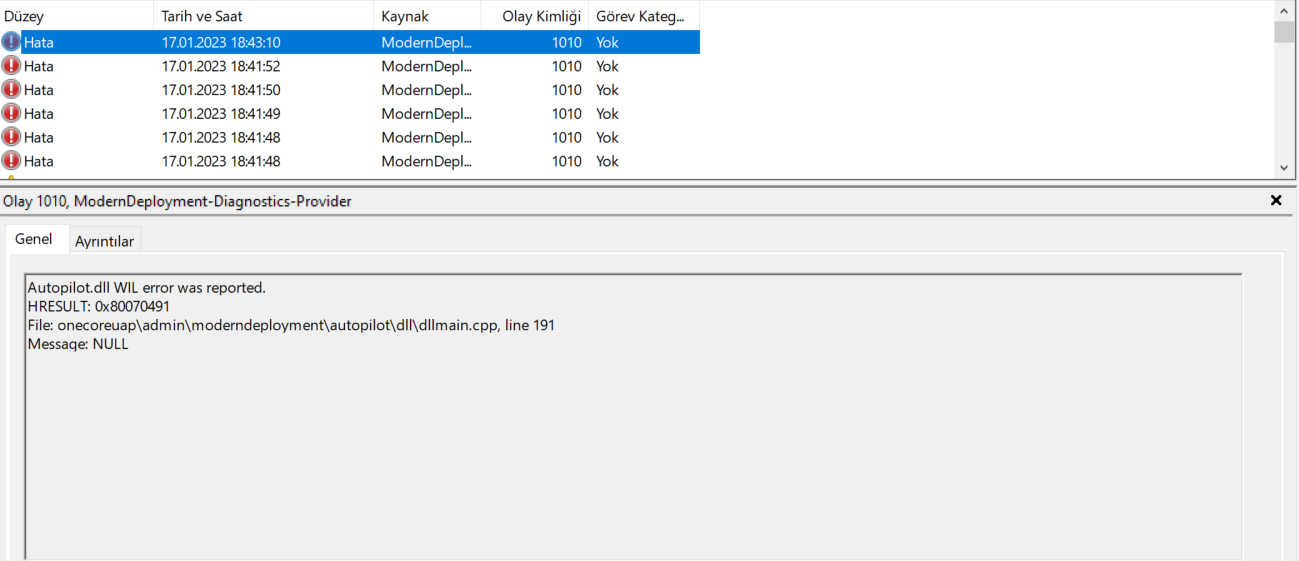Sort by the Tarih ve Saat column header
Screen dimensions: 1299x561
coord(264,16)
